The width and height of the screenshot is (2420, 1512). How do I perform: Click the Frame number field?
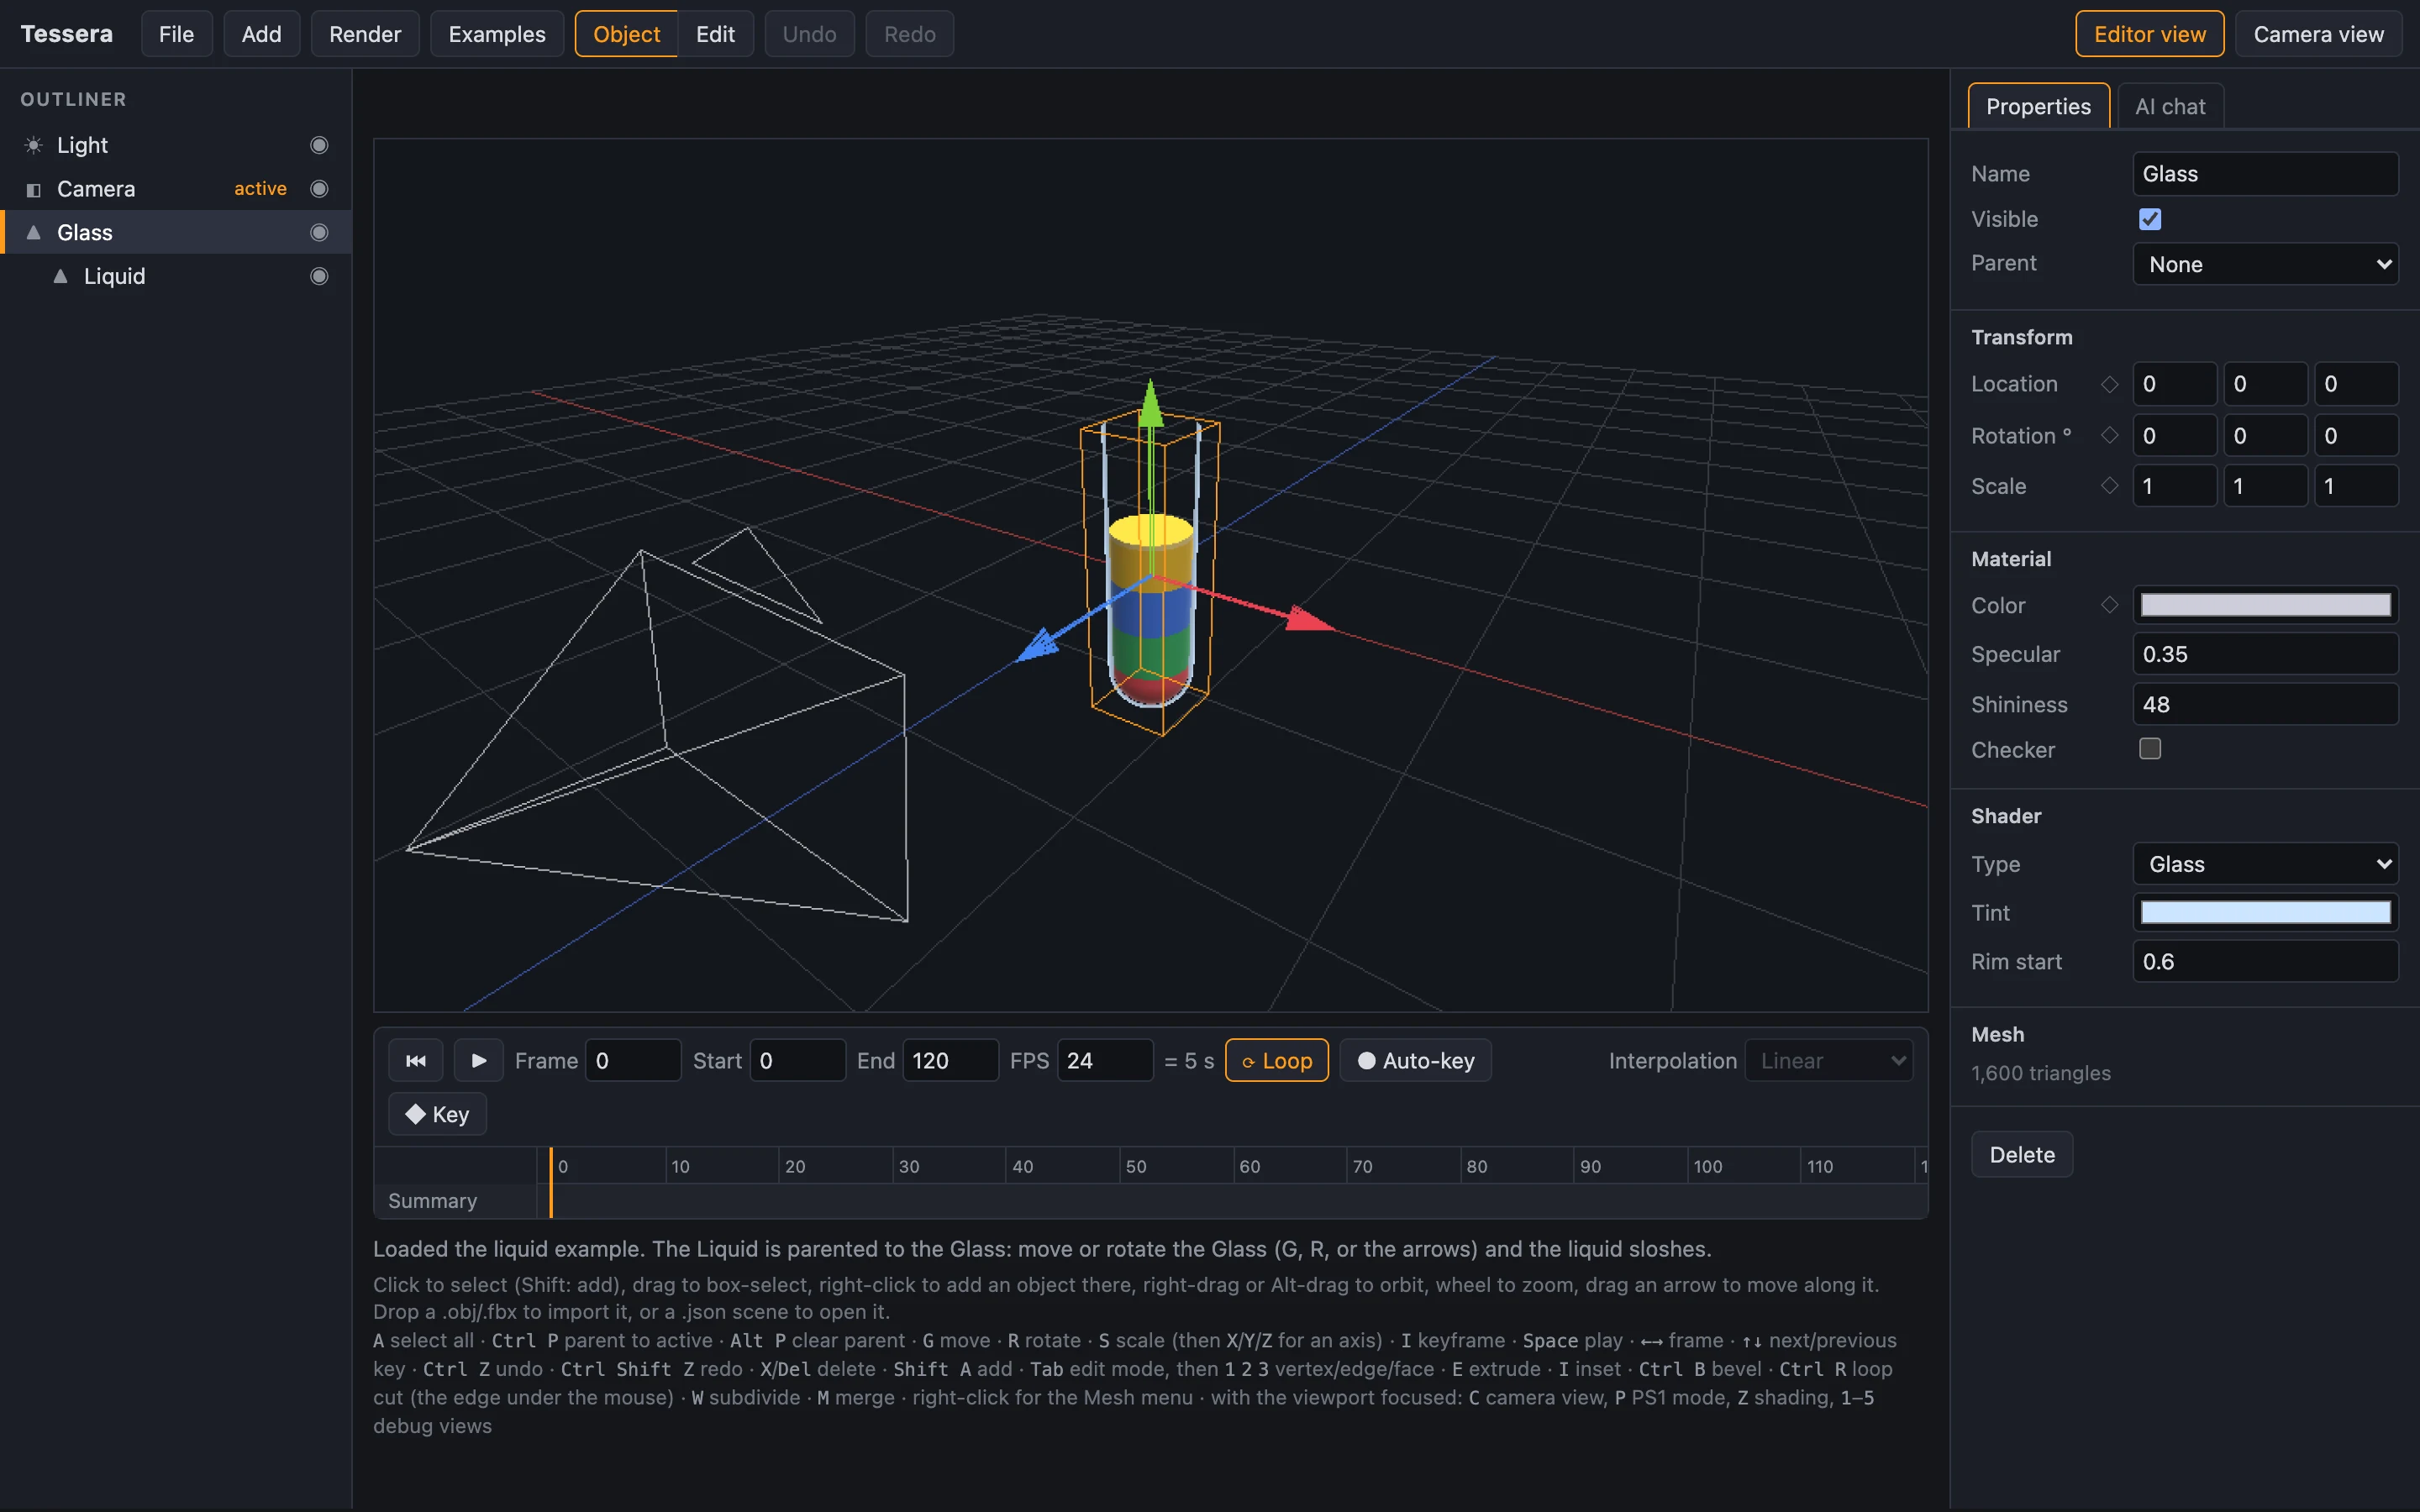633,1060
